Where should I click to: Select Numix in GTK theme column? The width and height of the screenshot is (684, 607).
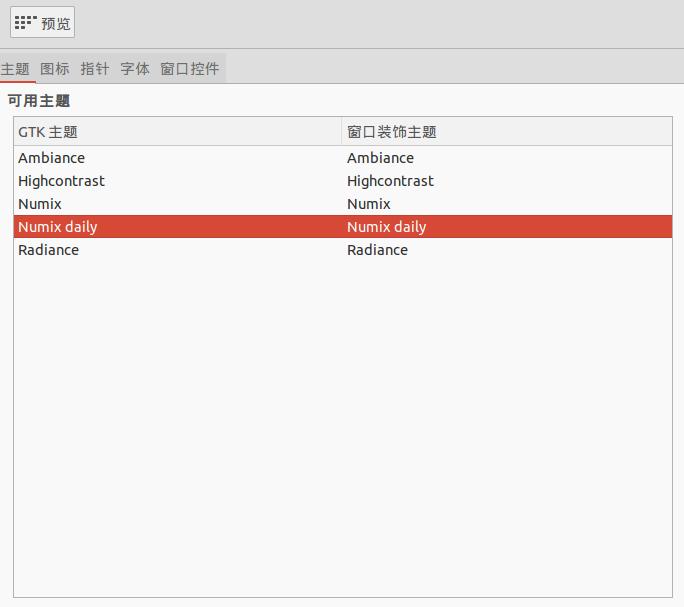pos(40,204)
